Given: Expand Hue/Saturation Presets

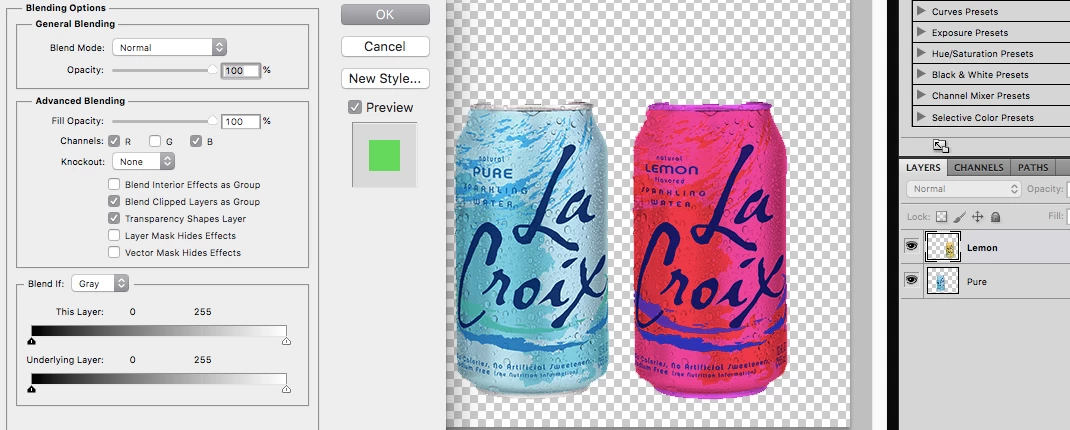Looking at the screenshot, I should pyautogui.click(x=921, y=53).
